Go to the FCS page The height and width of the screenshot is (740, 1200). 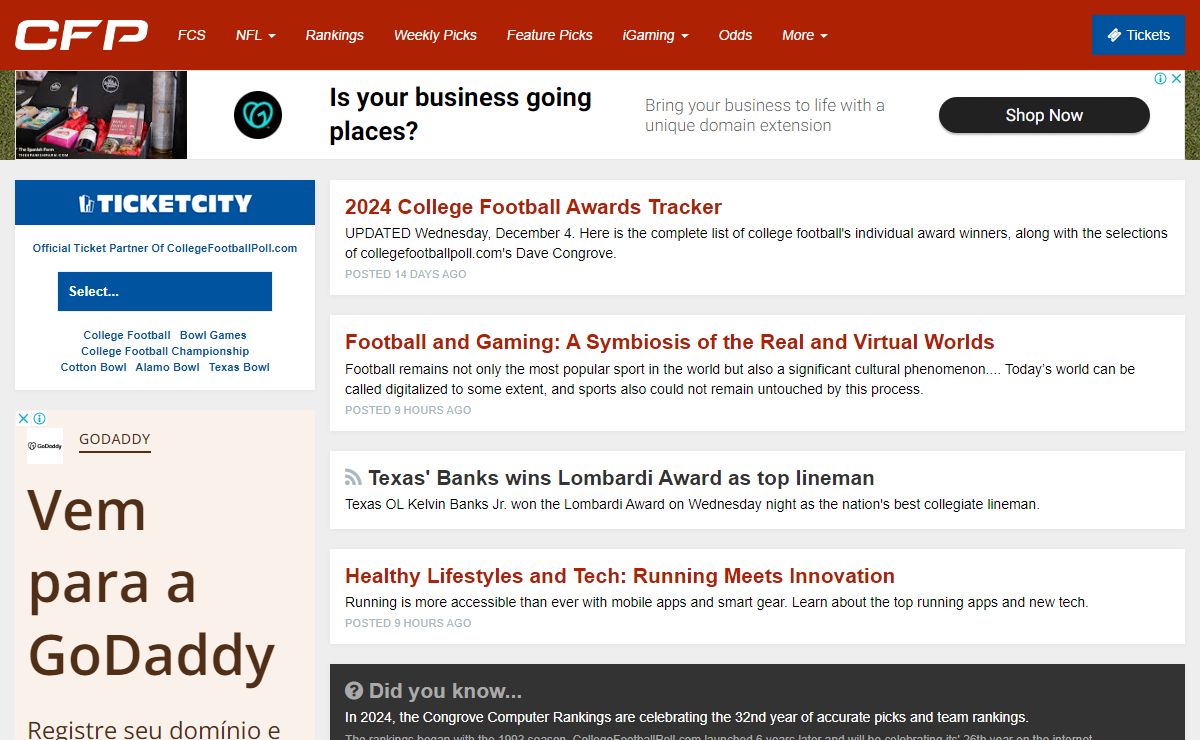(x=192, y=35)
